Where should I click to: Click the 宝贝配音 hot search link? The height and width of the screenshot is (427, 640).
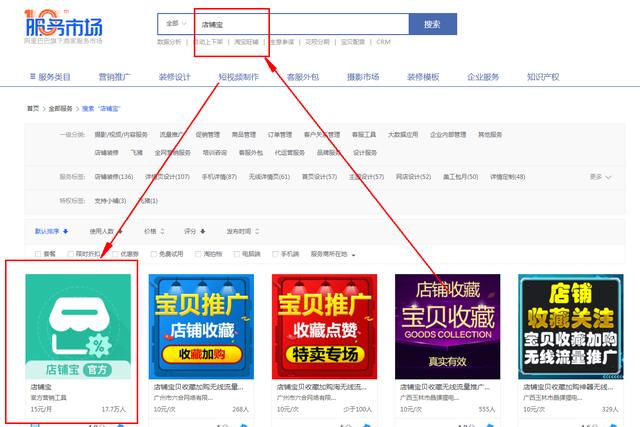(353, 42)
